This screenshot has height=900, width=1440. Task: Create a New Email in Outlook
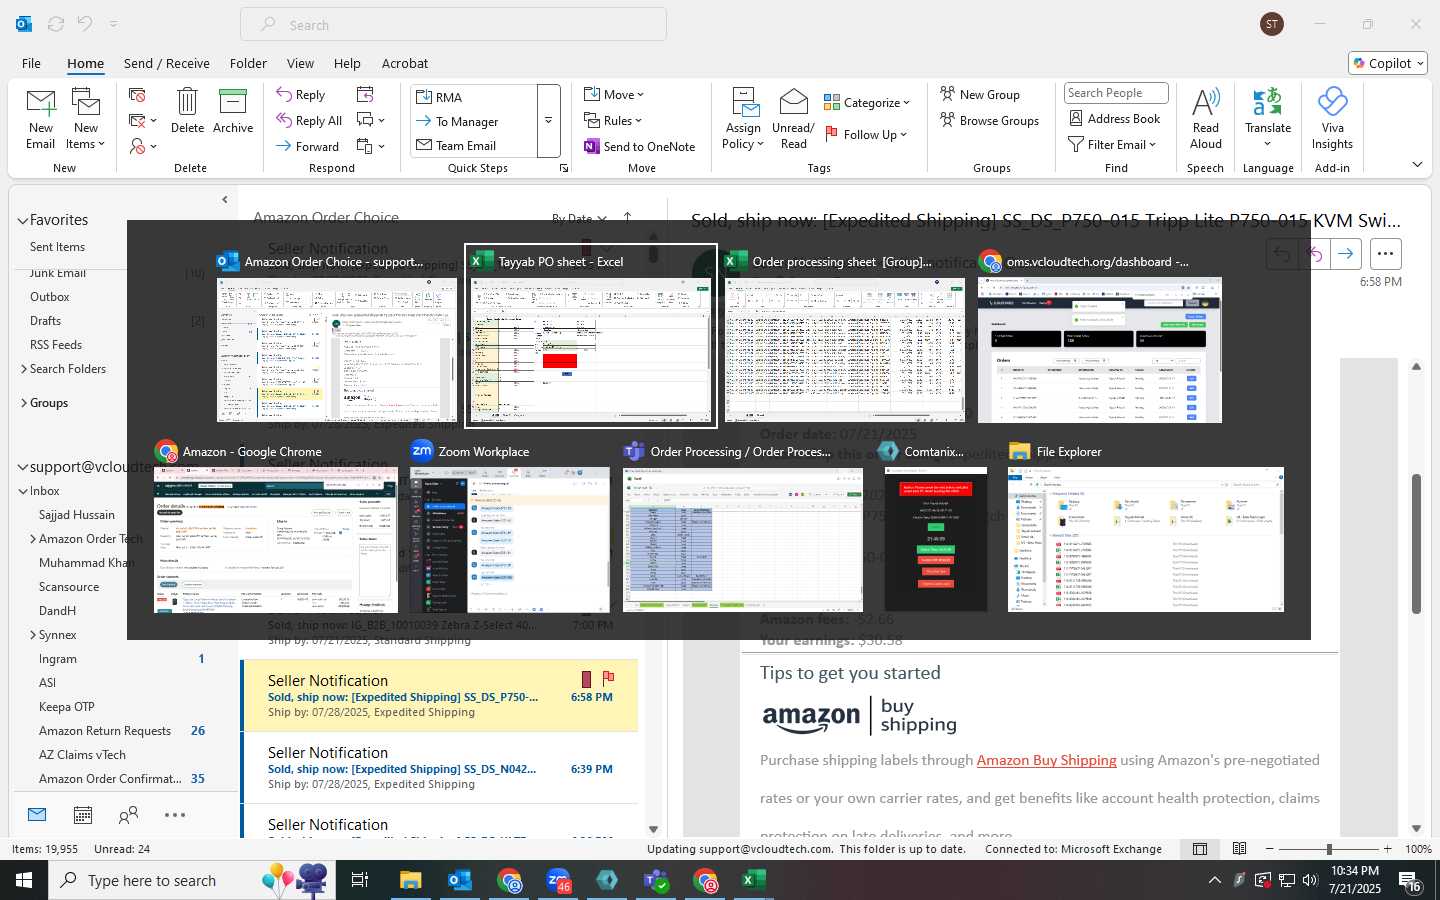[x=40, y=118]
